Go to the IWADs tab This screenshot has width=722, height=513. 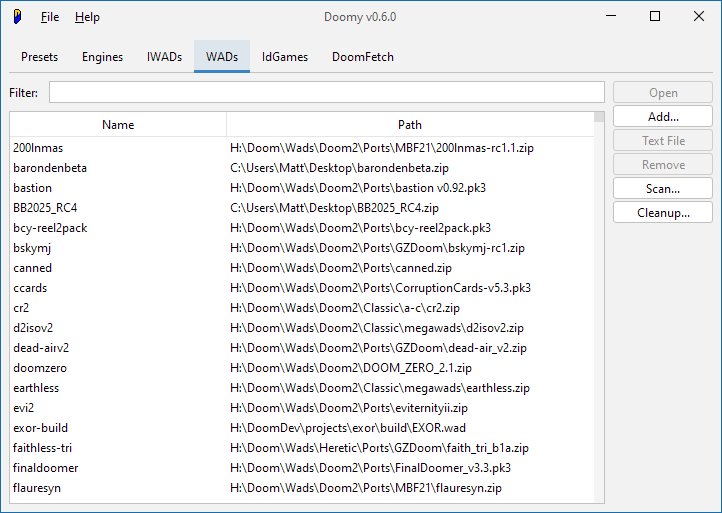(x=164, y=57)
